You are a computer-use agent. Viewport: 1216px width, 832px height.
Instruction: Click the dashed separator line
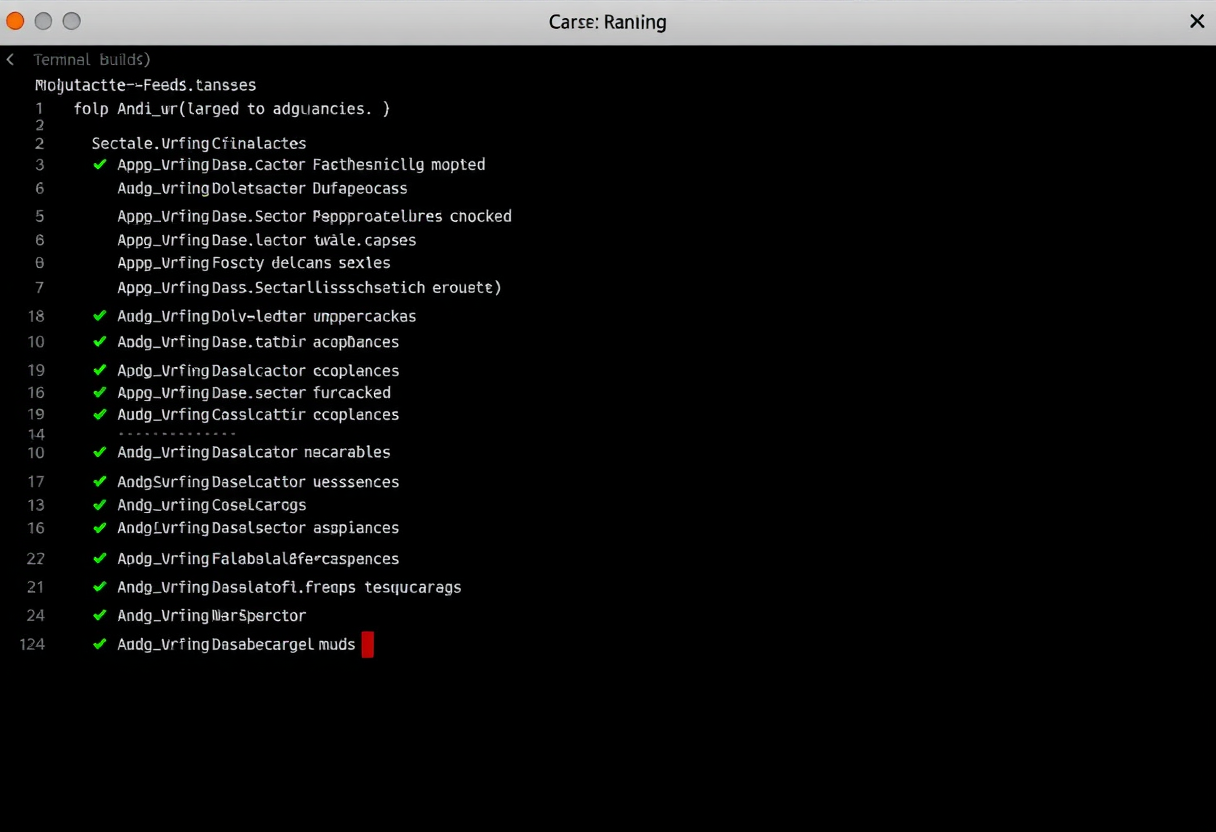pos(176,434)
